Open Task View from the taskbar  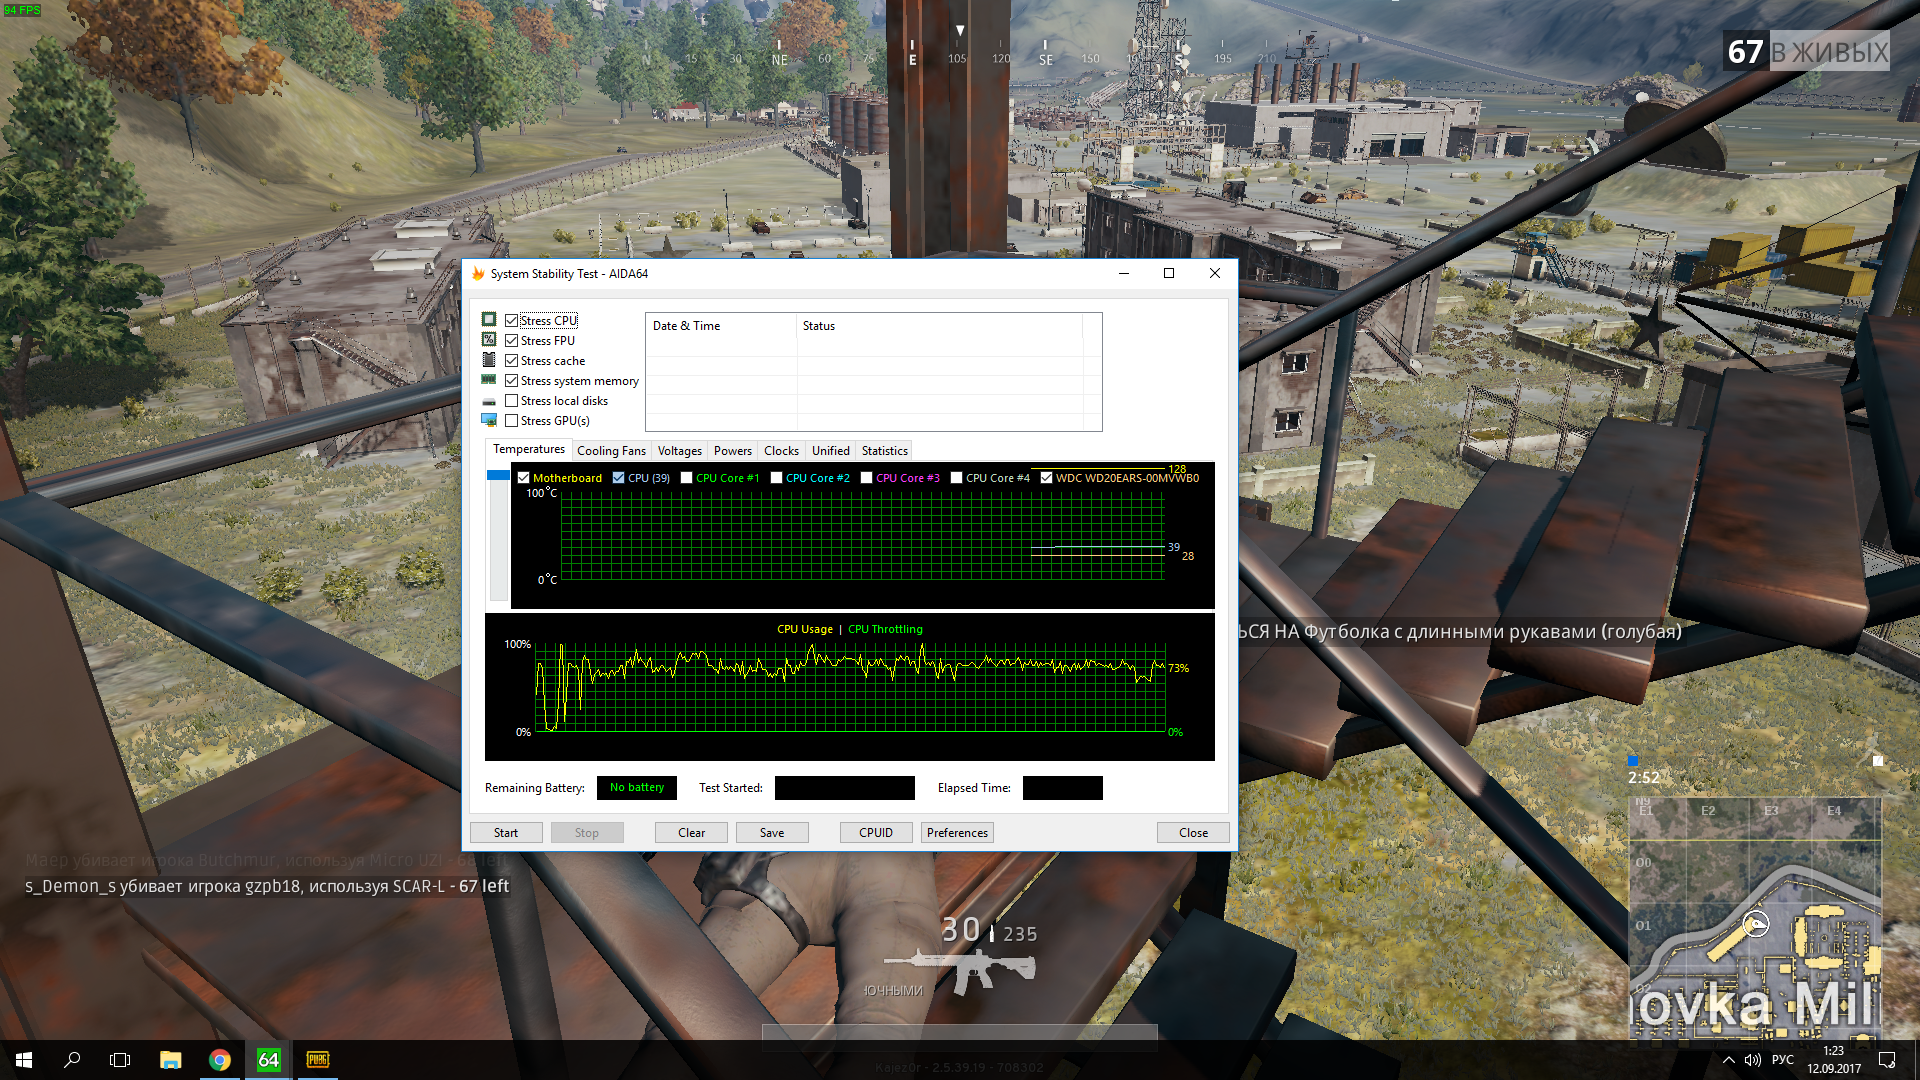[x=120, y=1060]
